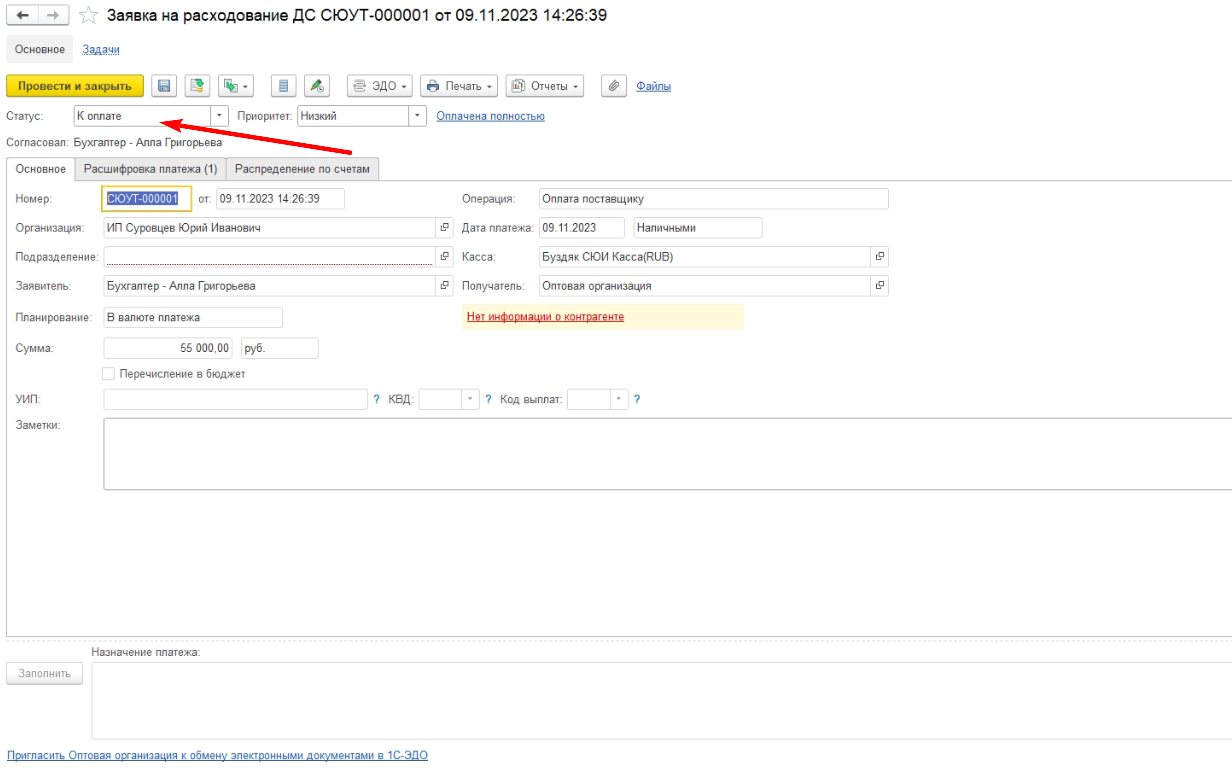This screenshot has width=1232, height=770.
Task: Open the create-based-on icon menu
Action: point(236,86)
